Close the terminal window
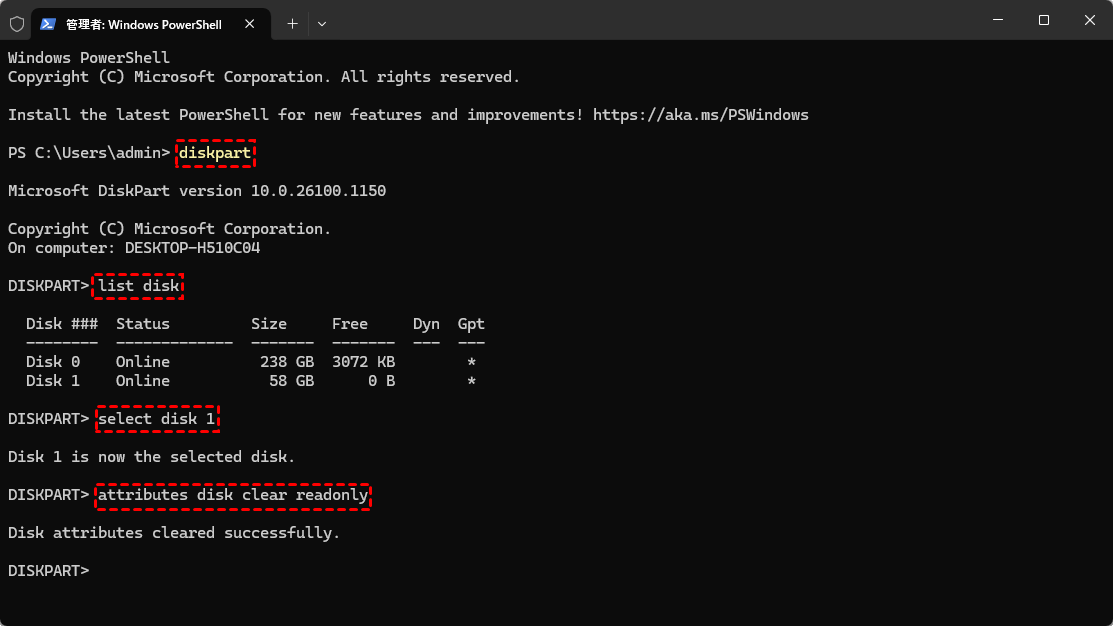Screen dimensions: 1113x626 click(x=1089, y=20)
